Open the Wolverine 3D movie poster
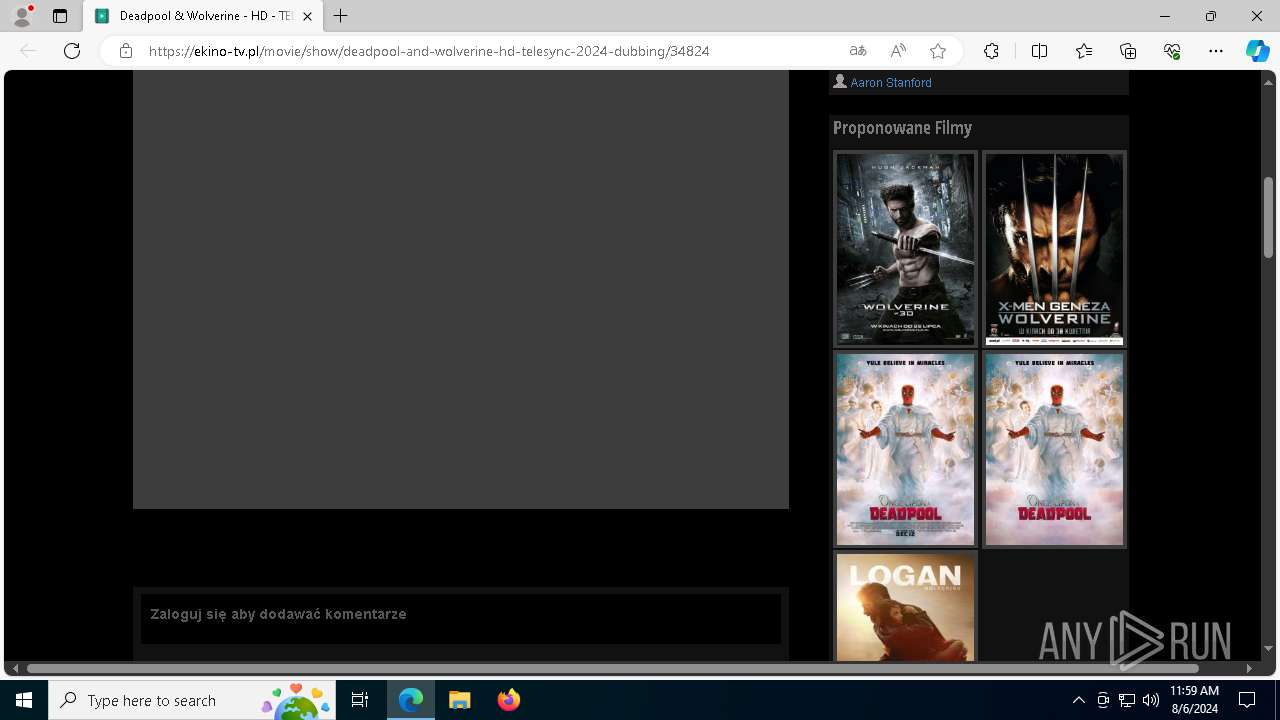1280x720 pixels. click(x=905, y=249)
